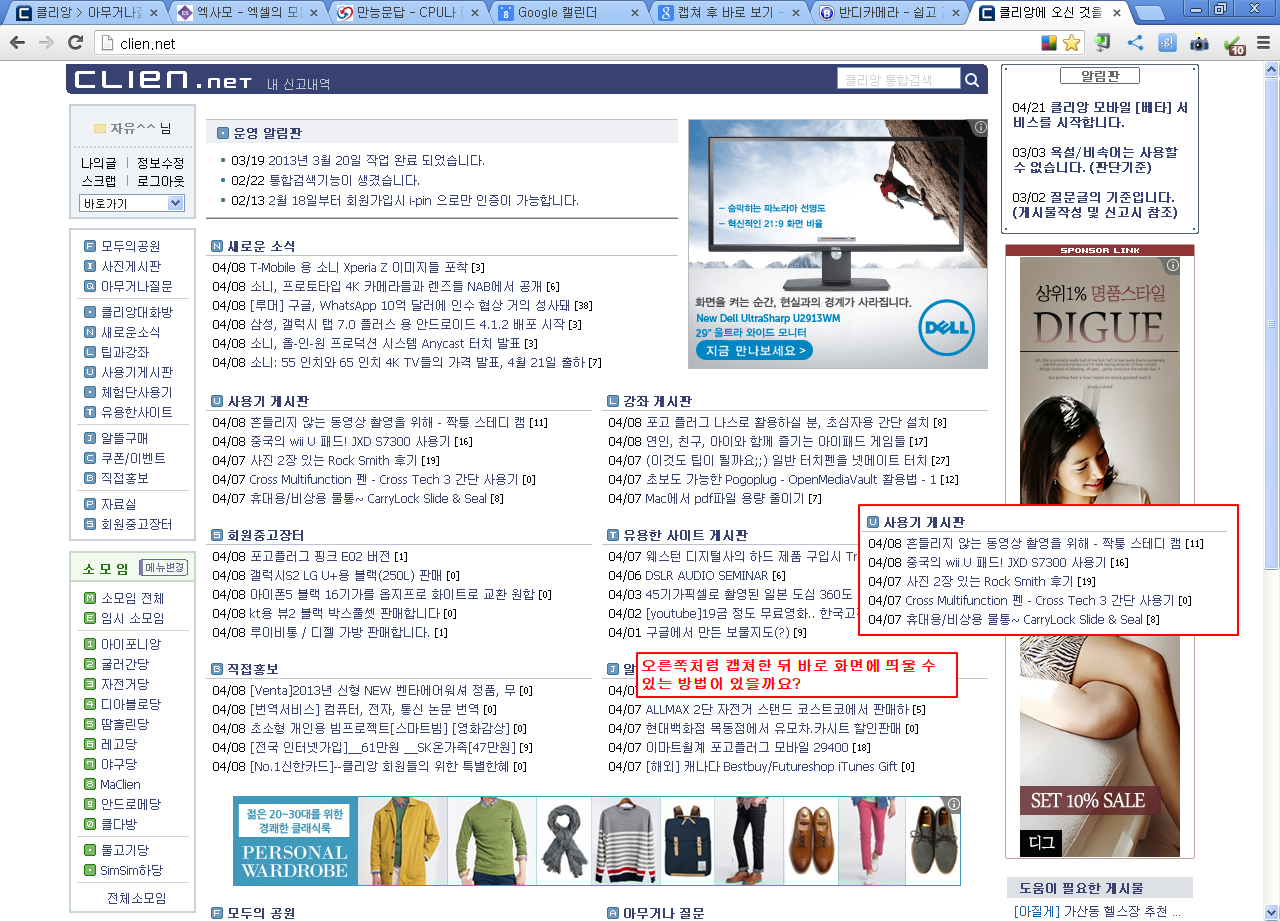Click the browser Forward arrow
1280x922 pixels.
46,43
